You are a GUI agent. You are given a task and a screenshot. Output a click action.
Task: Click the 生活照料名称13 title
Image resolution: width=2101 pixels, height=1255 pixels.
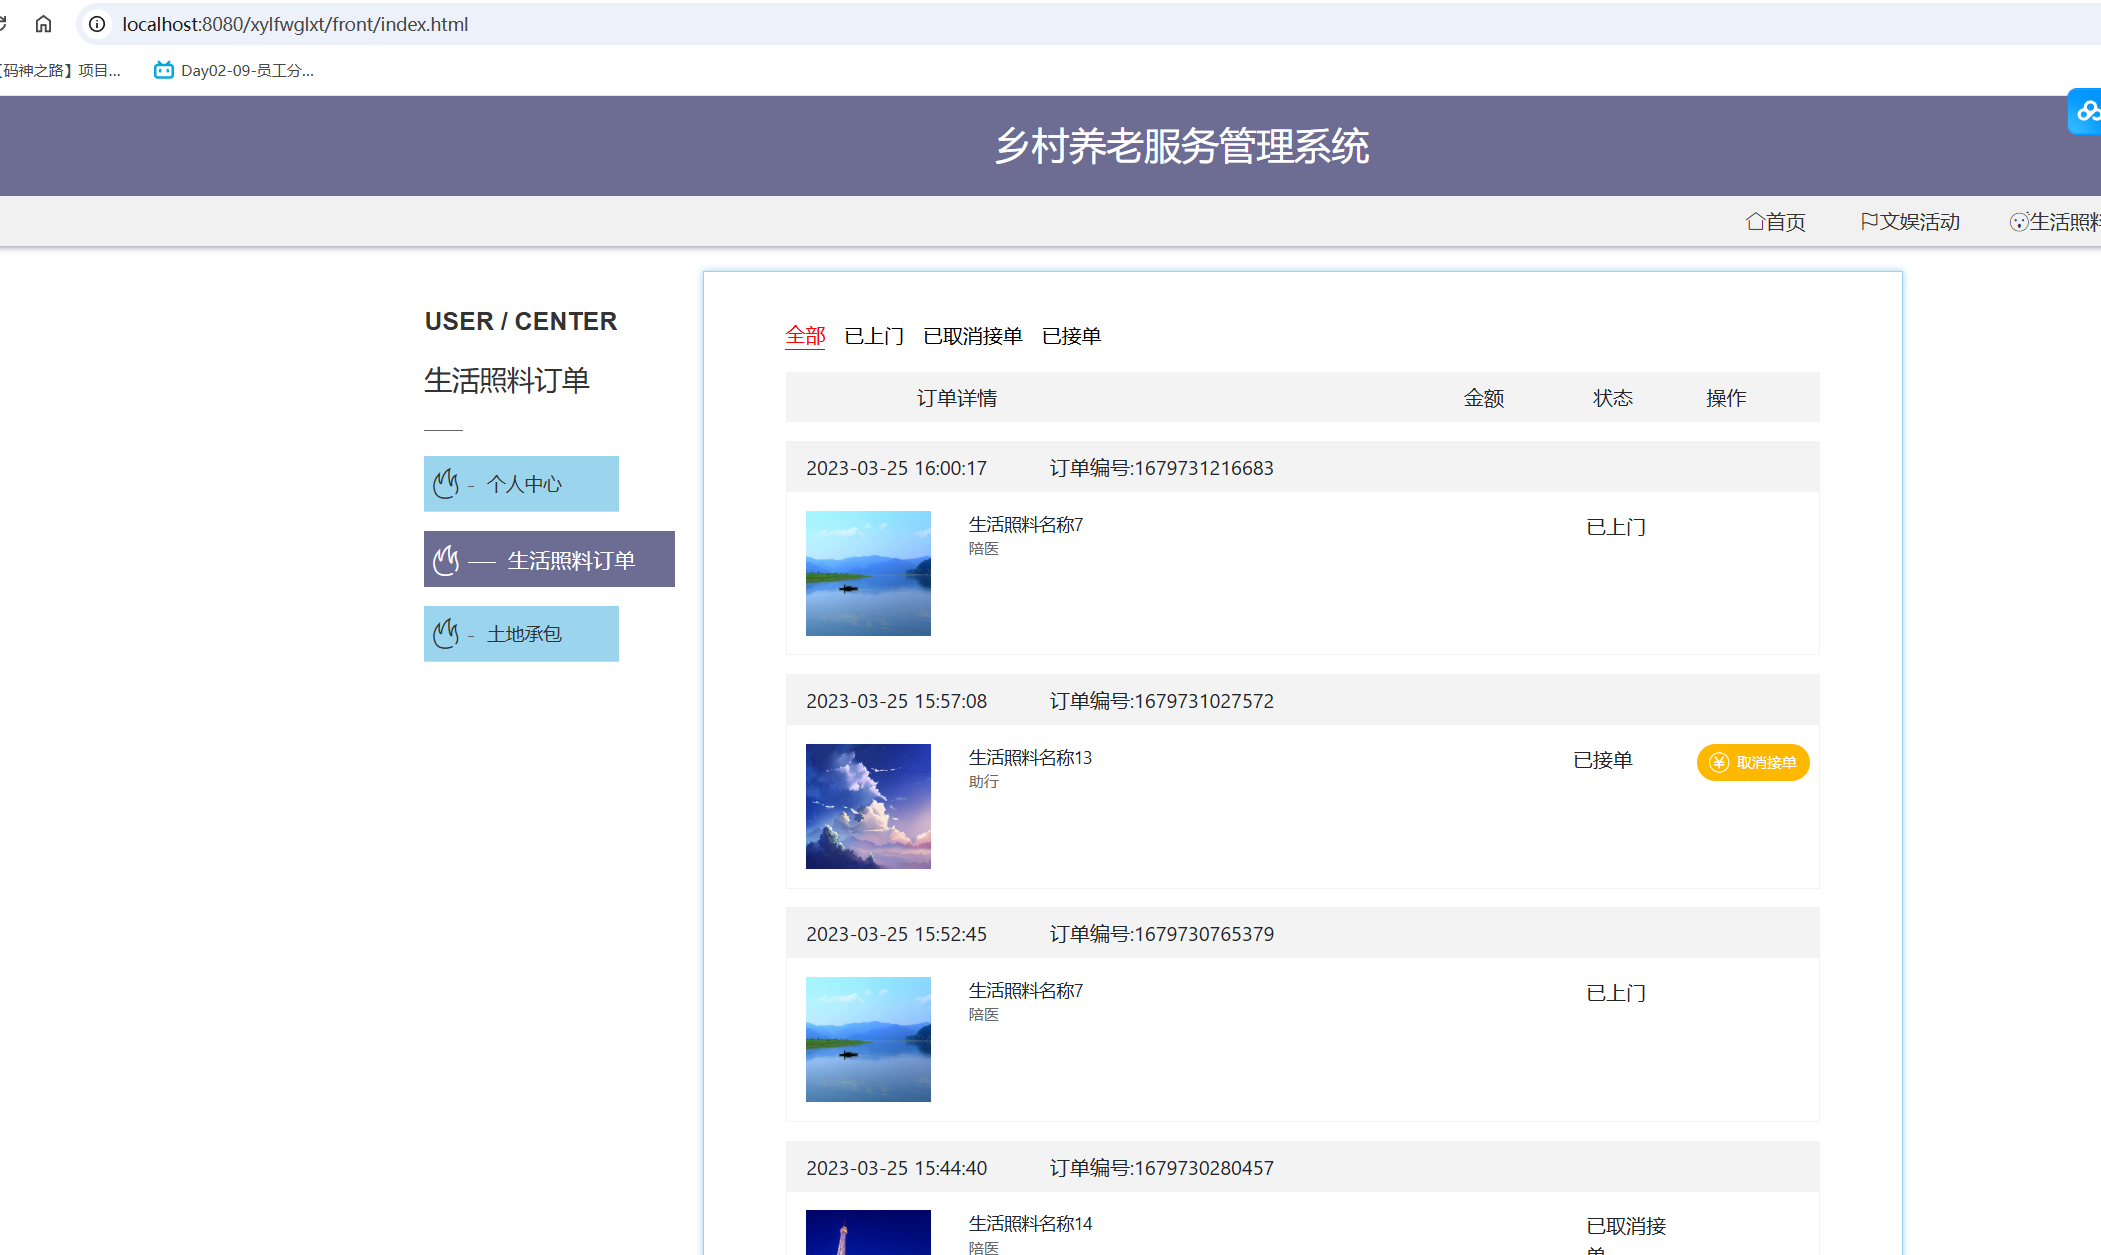(x=1030, y=758)
